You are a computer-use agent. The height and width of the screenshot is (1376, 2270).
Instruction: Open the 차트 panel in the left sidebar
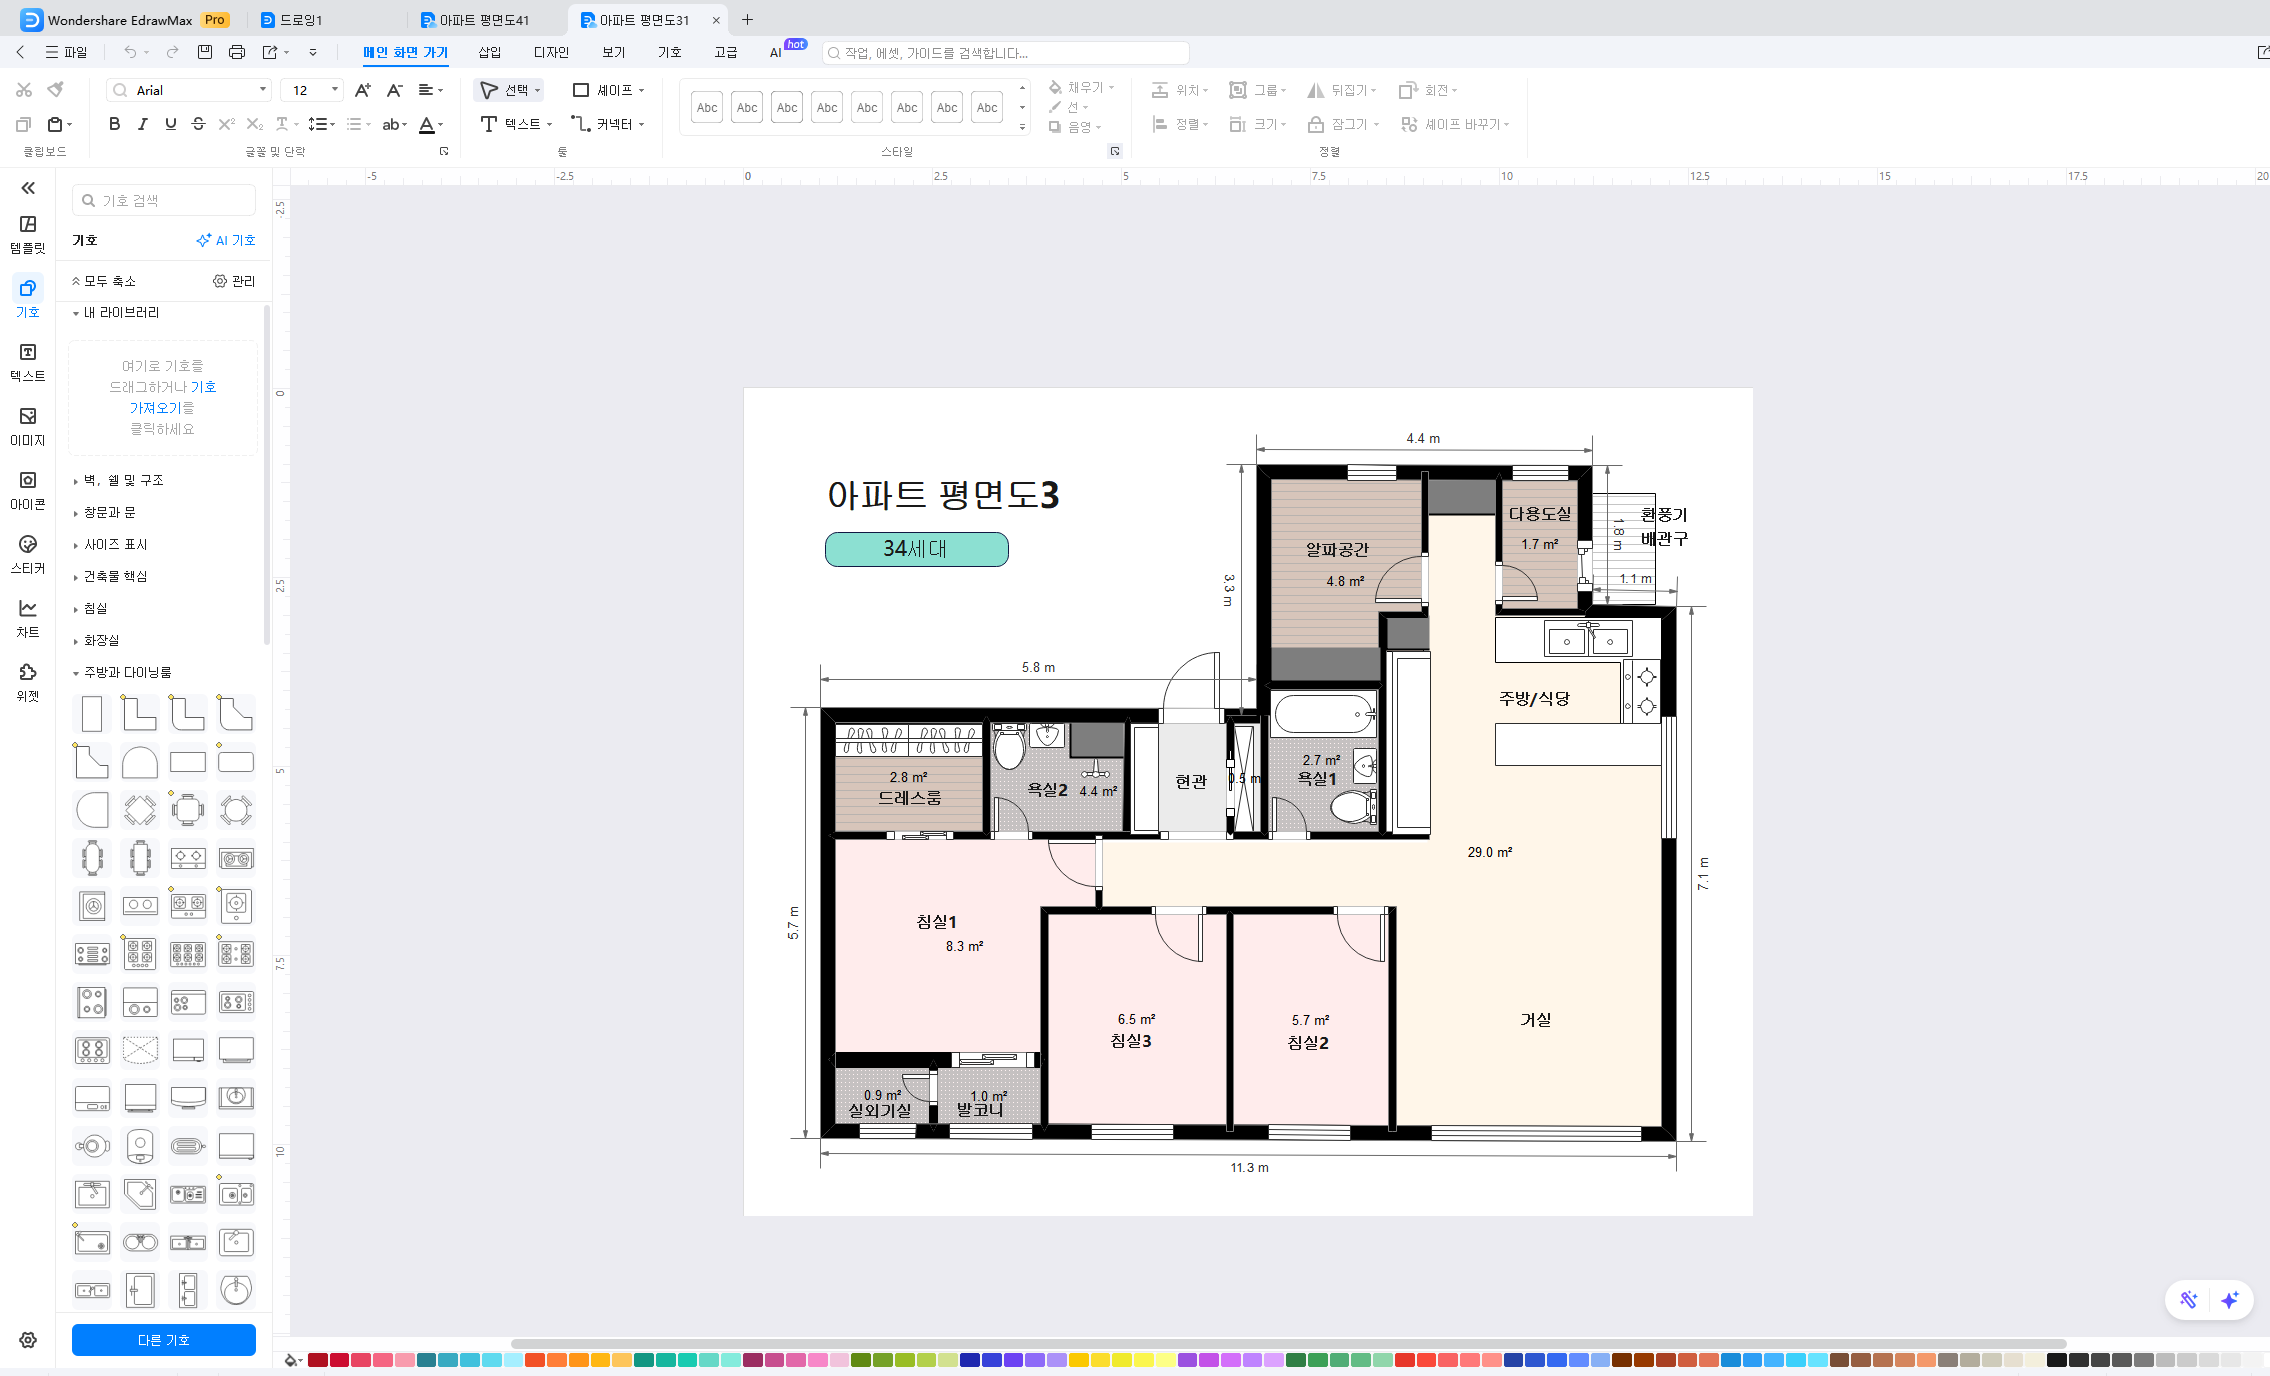click(x=27, y=618)
